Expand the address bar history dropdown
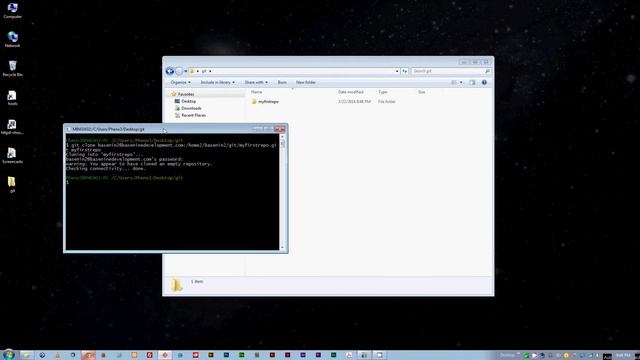The height and width of the screenshot is (360, 640). (x=397, y=71)
